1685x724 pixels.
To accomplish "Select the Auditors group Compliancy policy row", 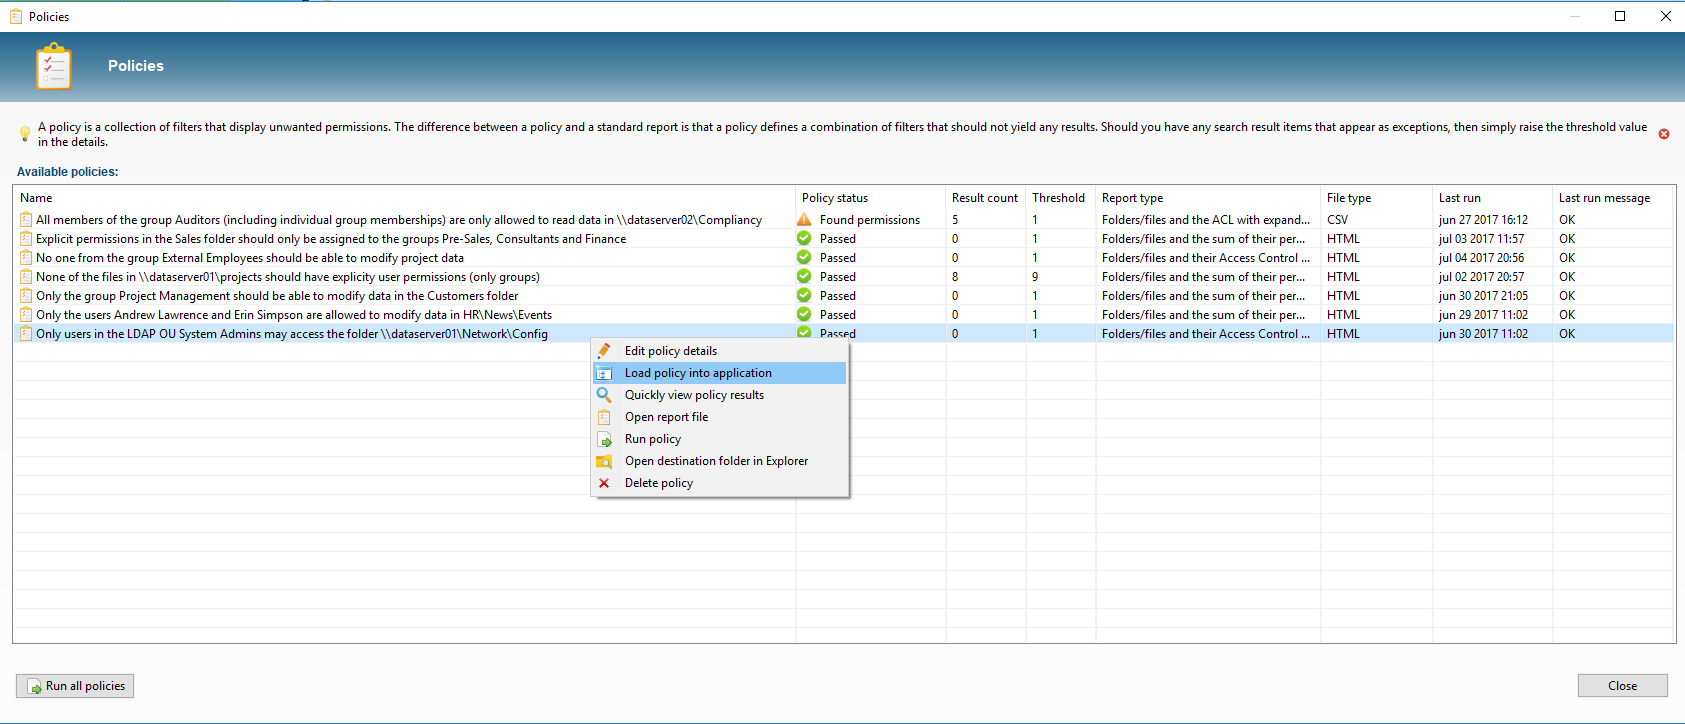I will pyautogui.click(x=398, y=220).
